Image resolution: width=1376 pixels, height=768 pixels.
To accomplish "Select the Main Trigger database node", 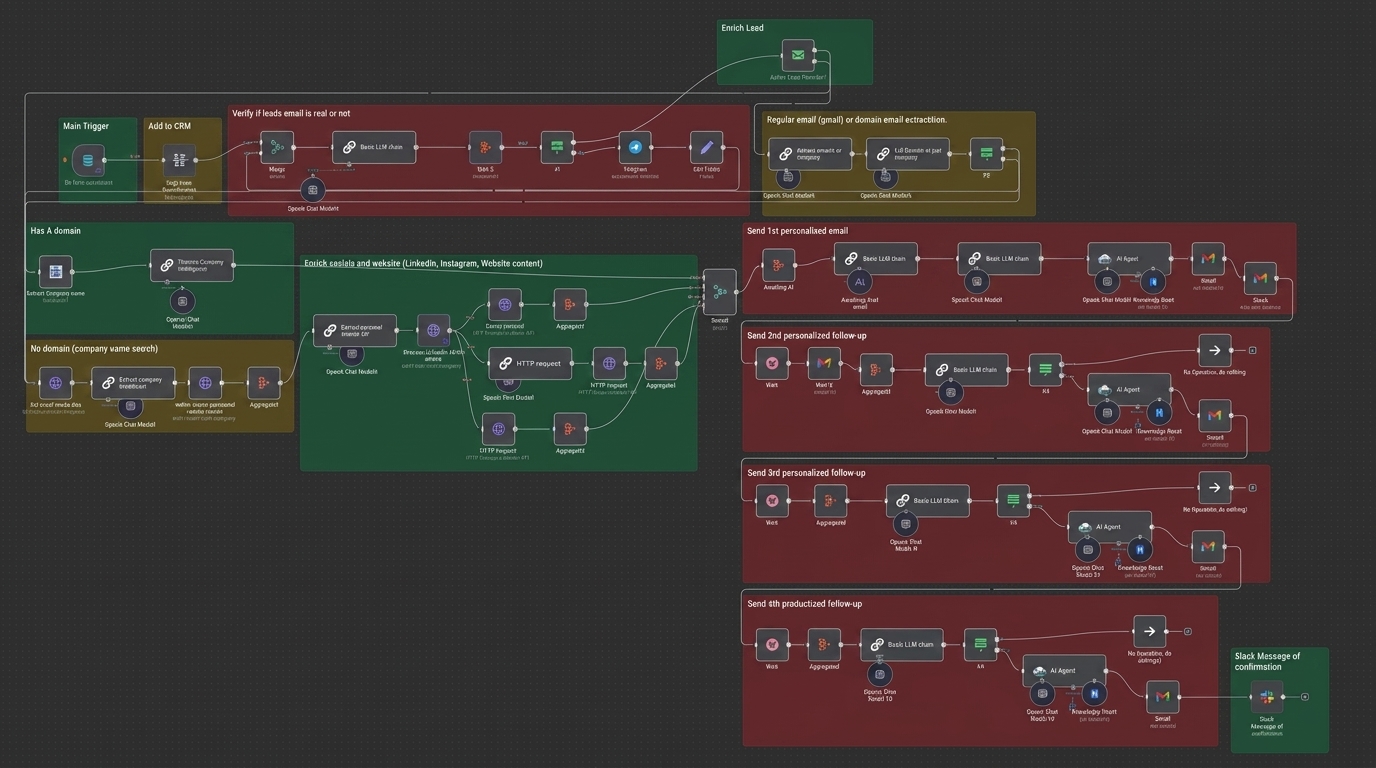I will coord(88,160).
